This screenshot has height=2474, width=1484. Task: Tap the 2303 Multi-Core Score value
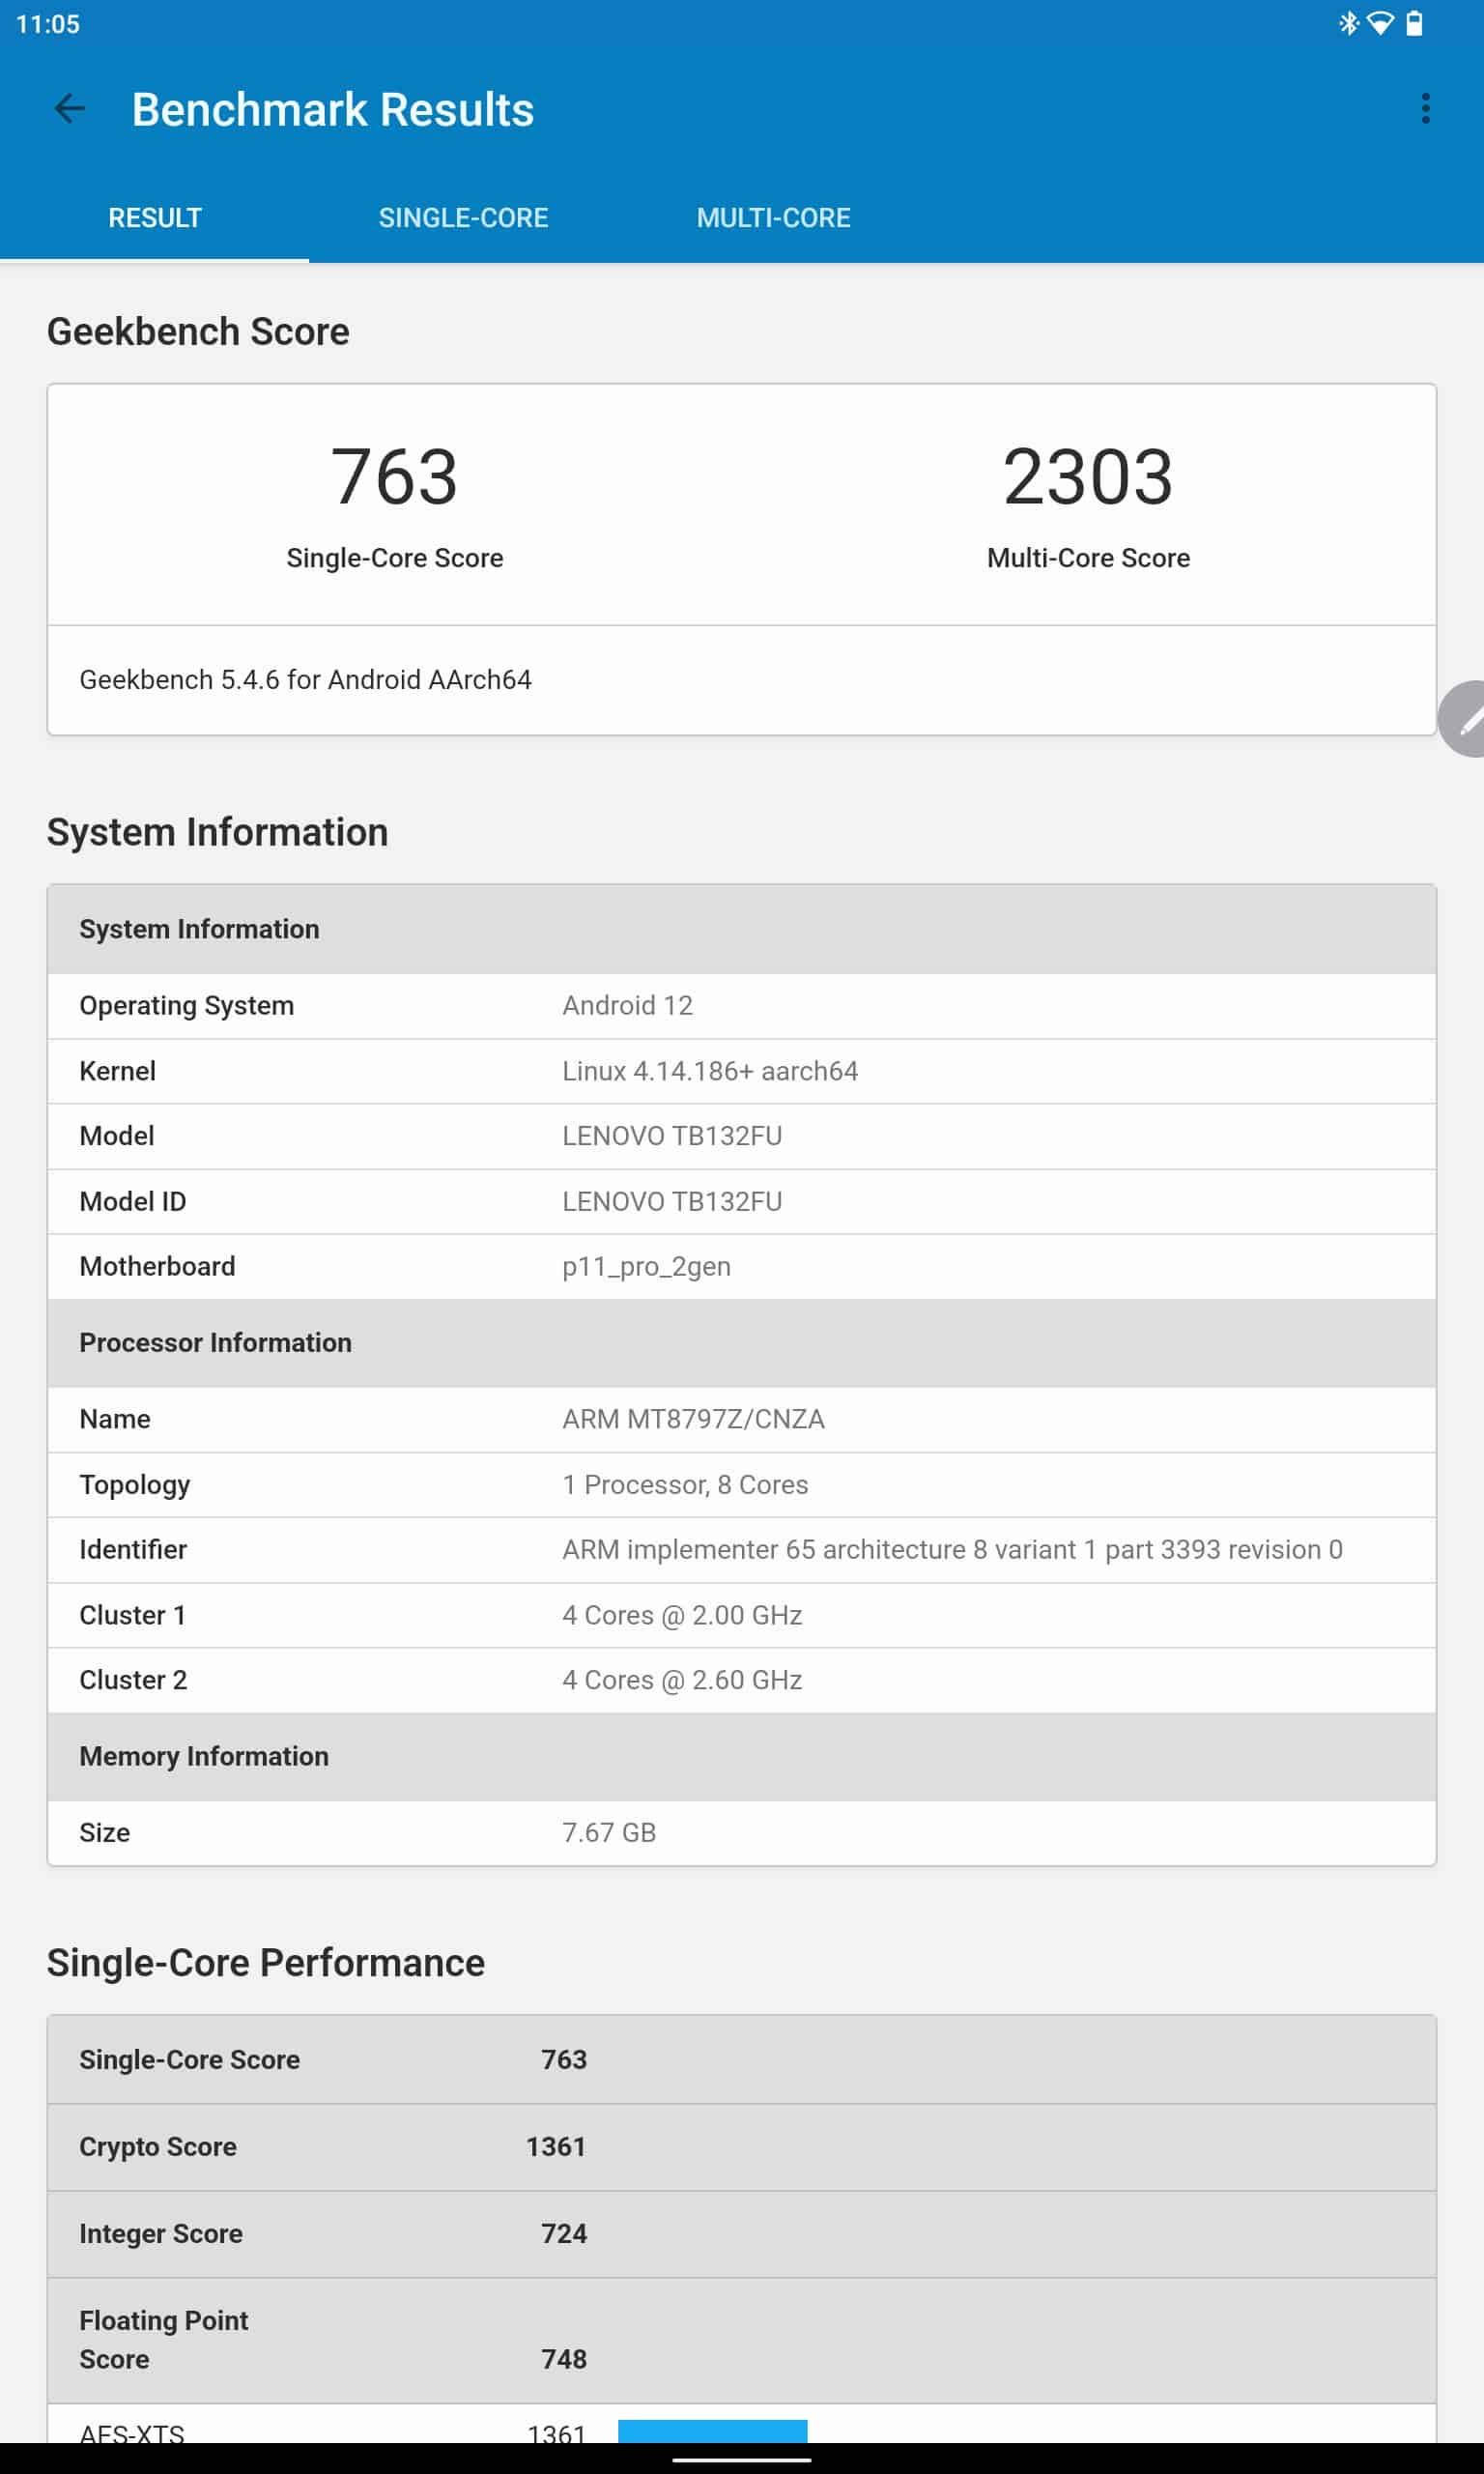[1087, 477]
